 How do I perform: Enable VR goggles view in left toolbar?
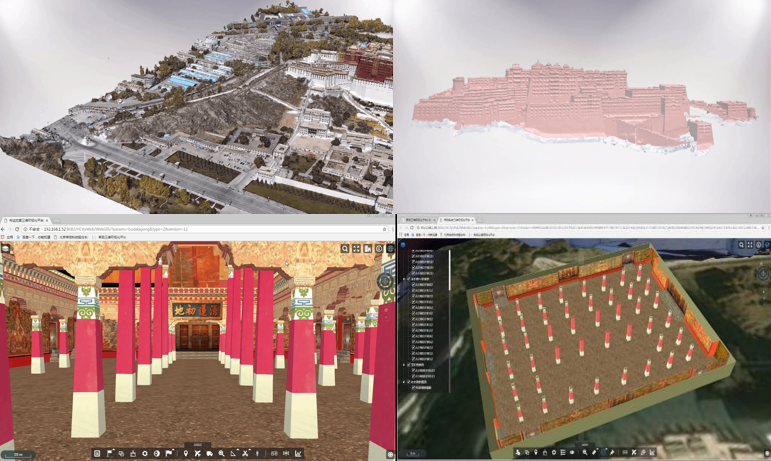point(274,453)
